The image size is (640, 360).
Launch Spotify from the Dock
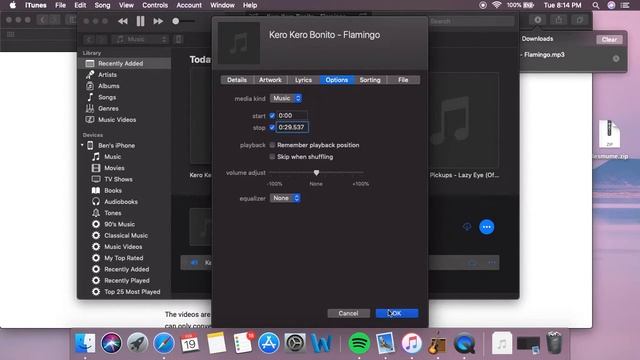click(359, 343)
